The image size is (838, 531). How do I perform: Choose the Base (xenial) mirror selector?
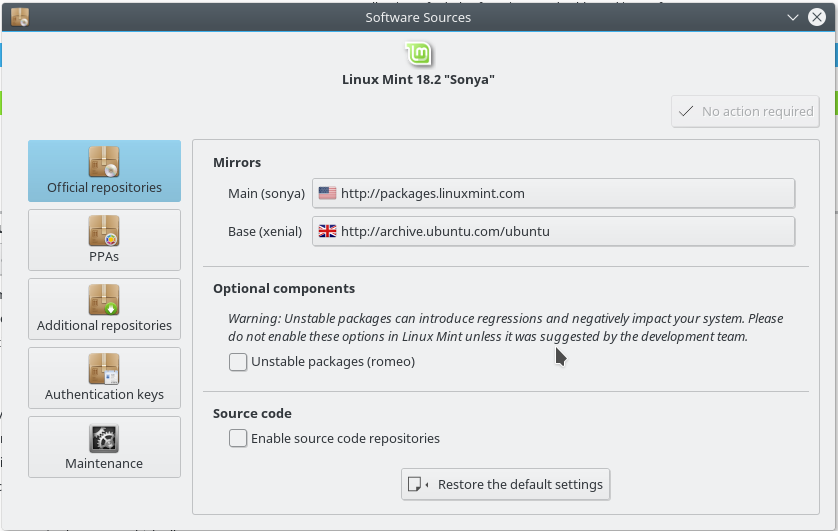tap(553, 231)
